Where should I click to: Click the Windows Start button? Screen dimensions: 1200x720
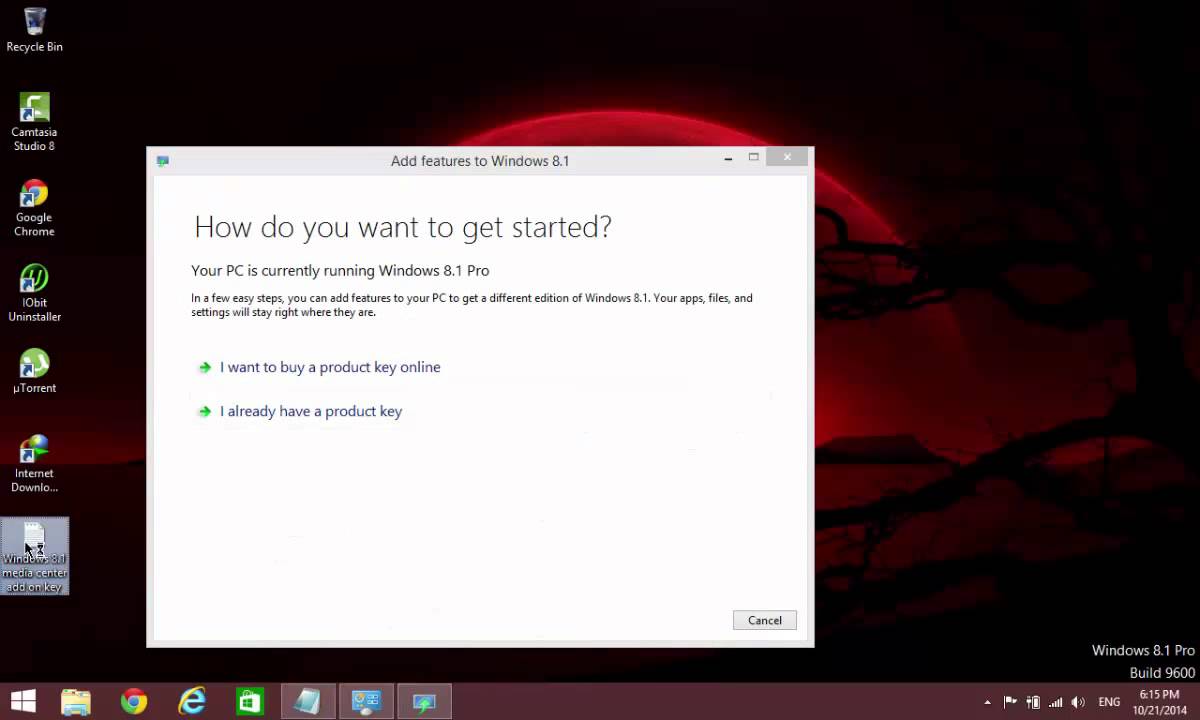click(23, 702)
